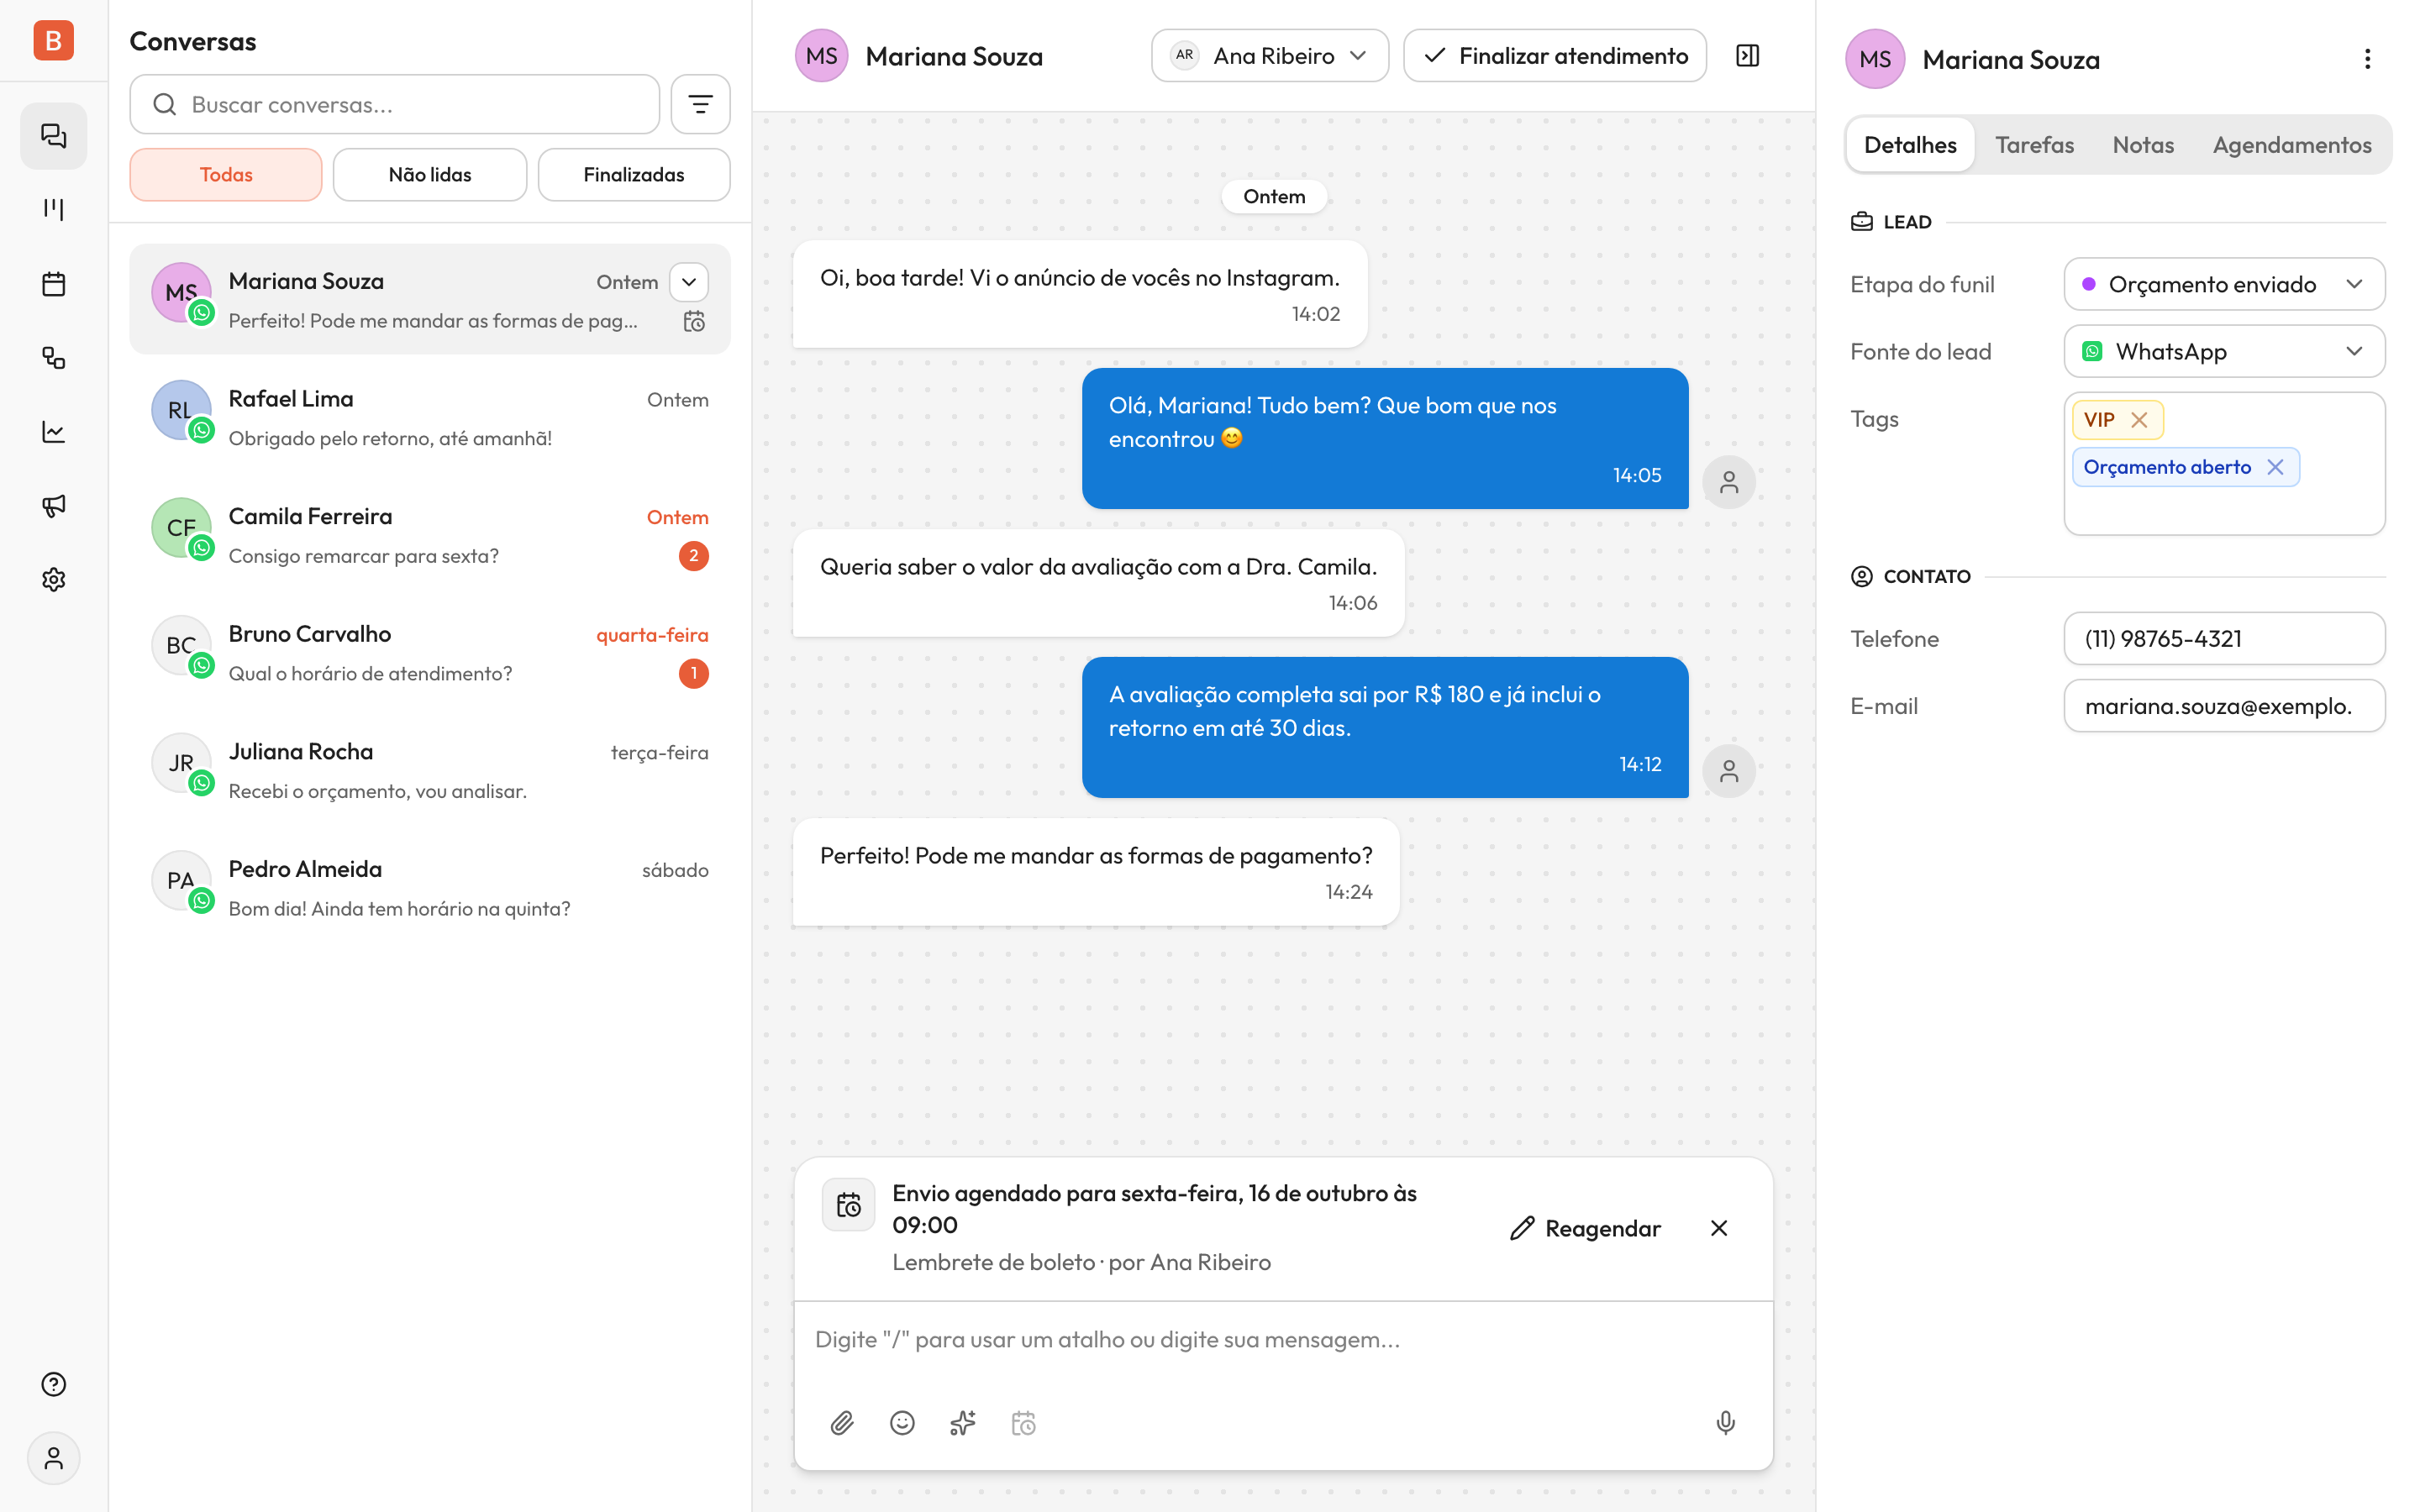Select the Finalizadas filter

(x=634, y=175)
